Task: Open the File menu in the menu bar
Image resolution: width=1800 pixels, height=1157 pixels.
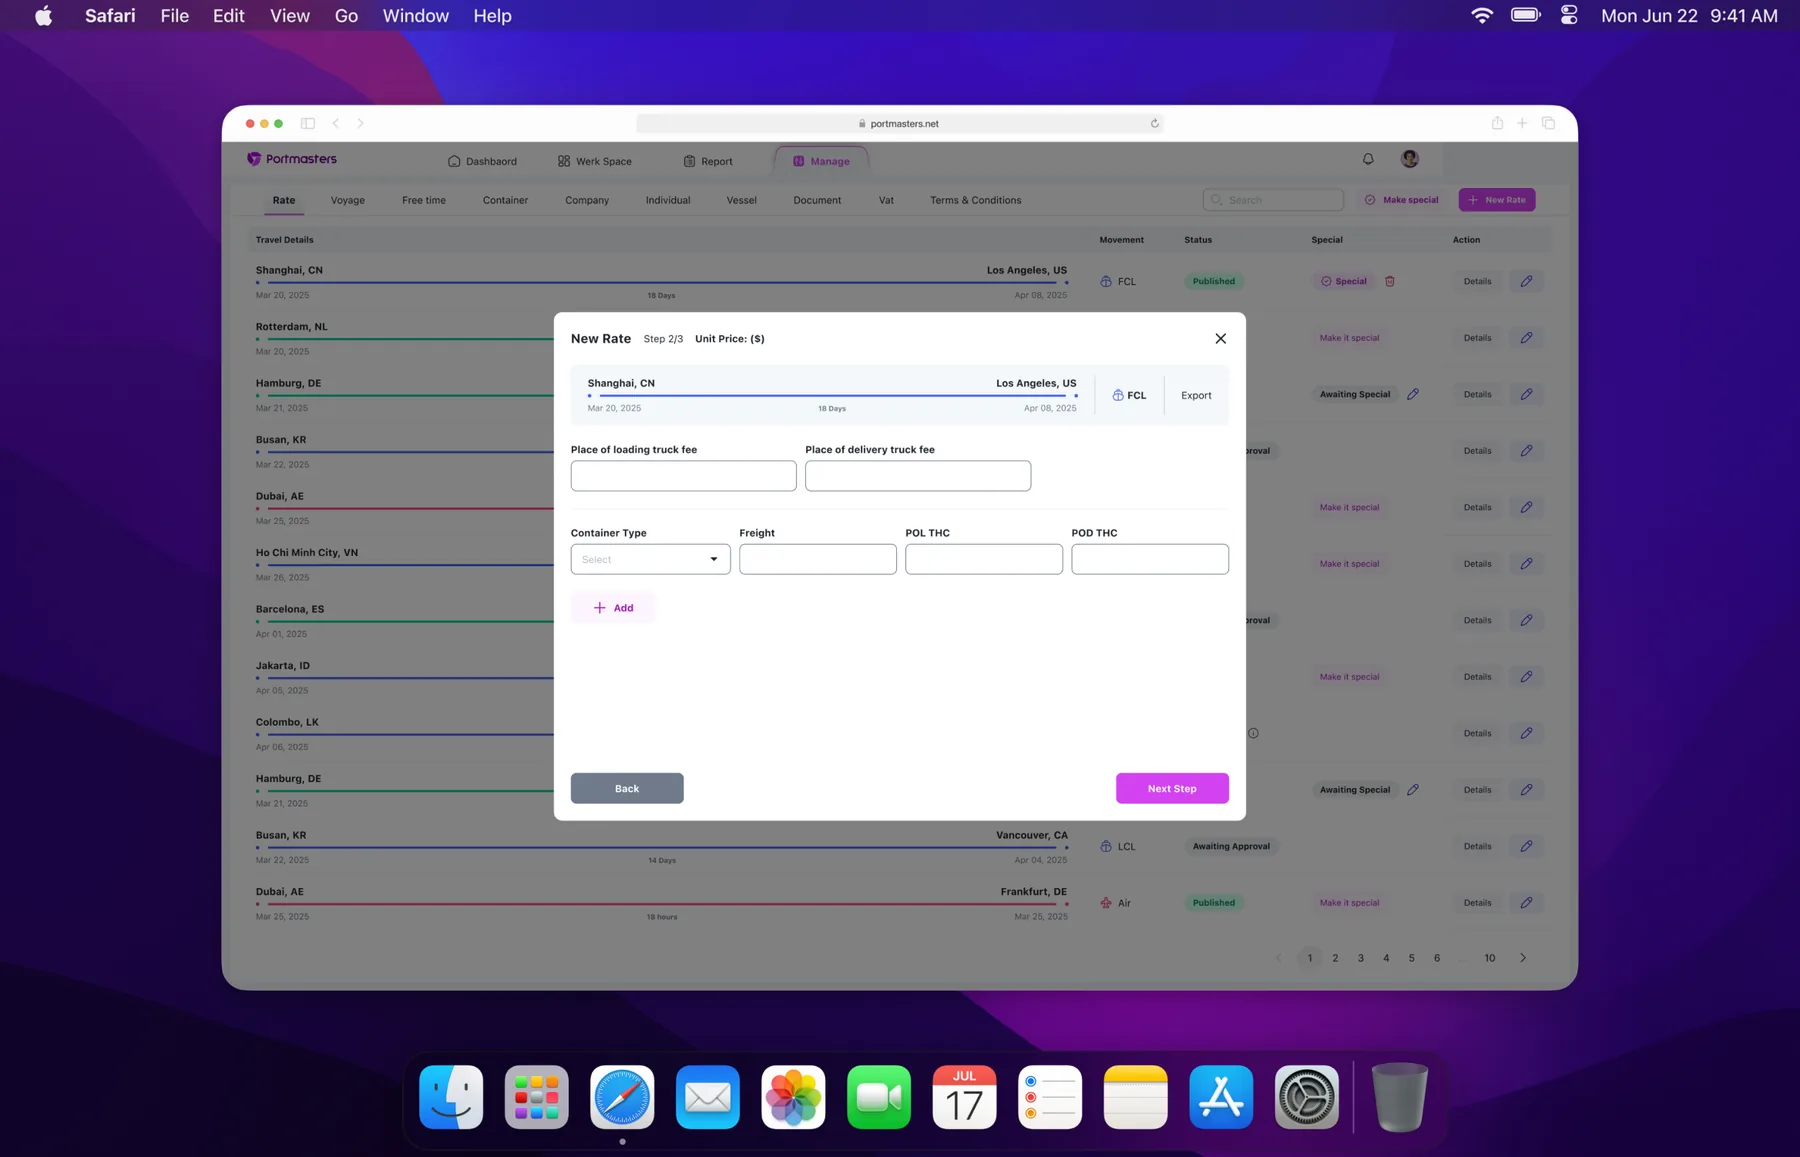Action: (174, 16)
